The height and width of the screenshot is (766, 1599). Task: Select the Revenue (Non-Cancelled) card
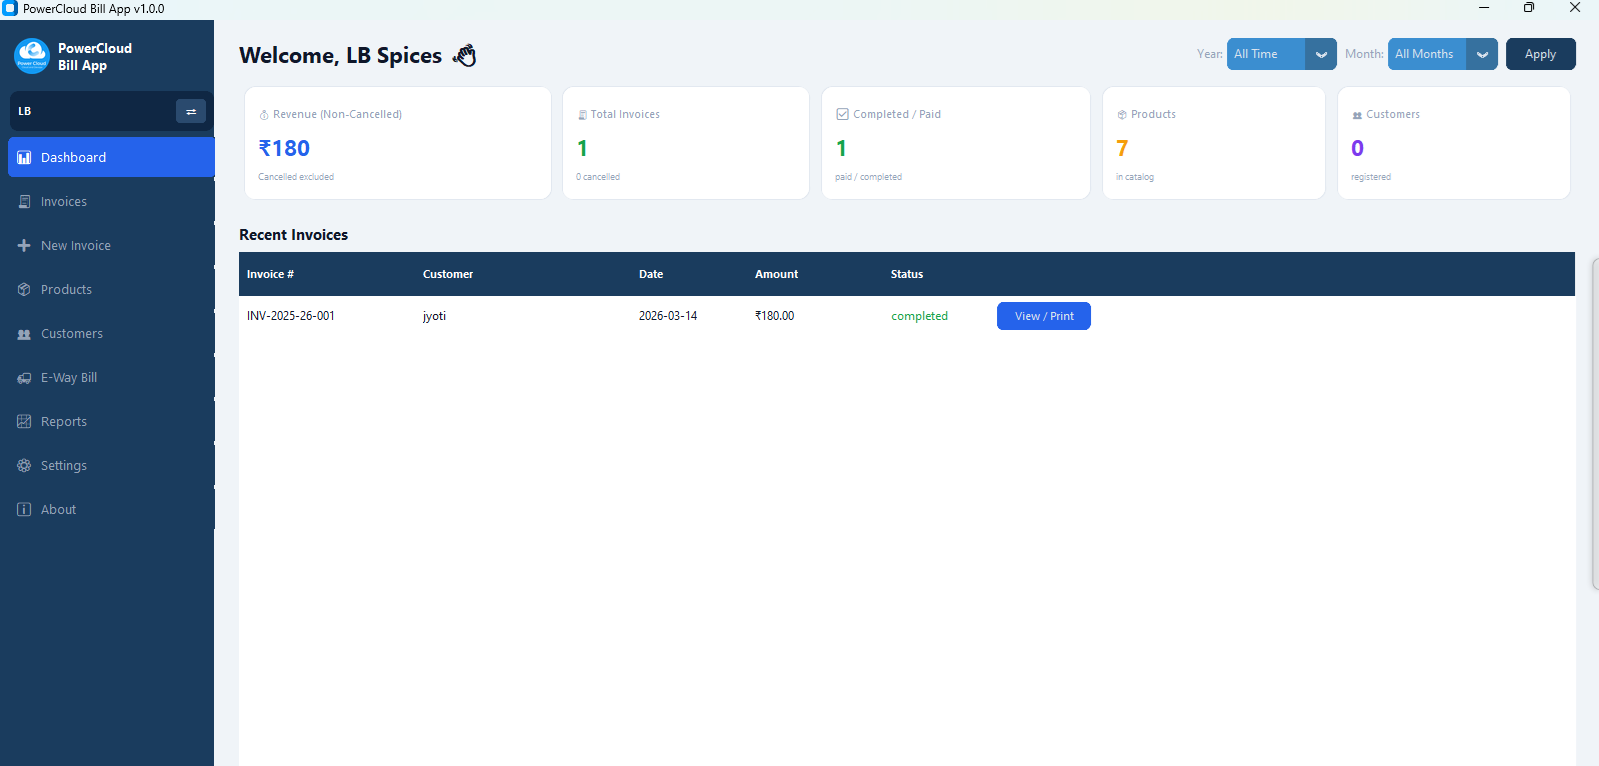pos(397,143)
